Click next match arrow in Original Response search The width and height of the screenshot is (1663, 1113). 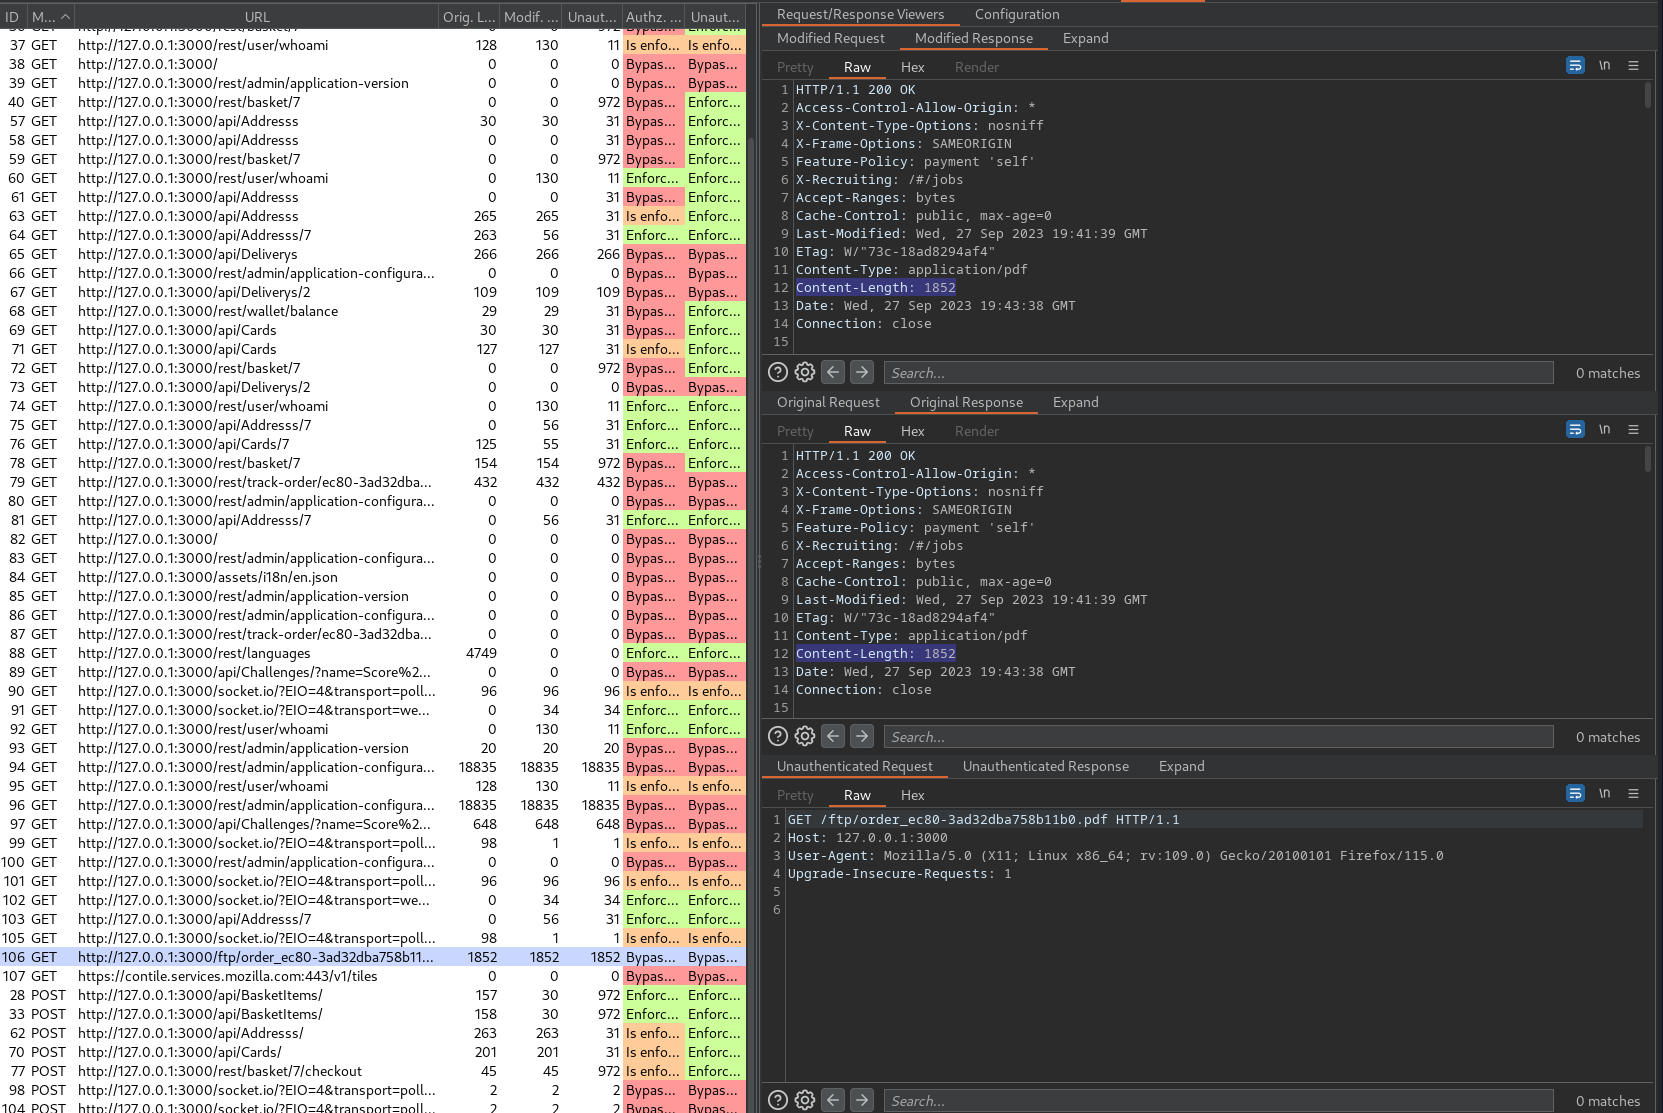click(862, 737)
